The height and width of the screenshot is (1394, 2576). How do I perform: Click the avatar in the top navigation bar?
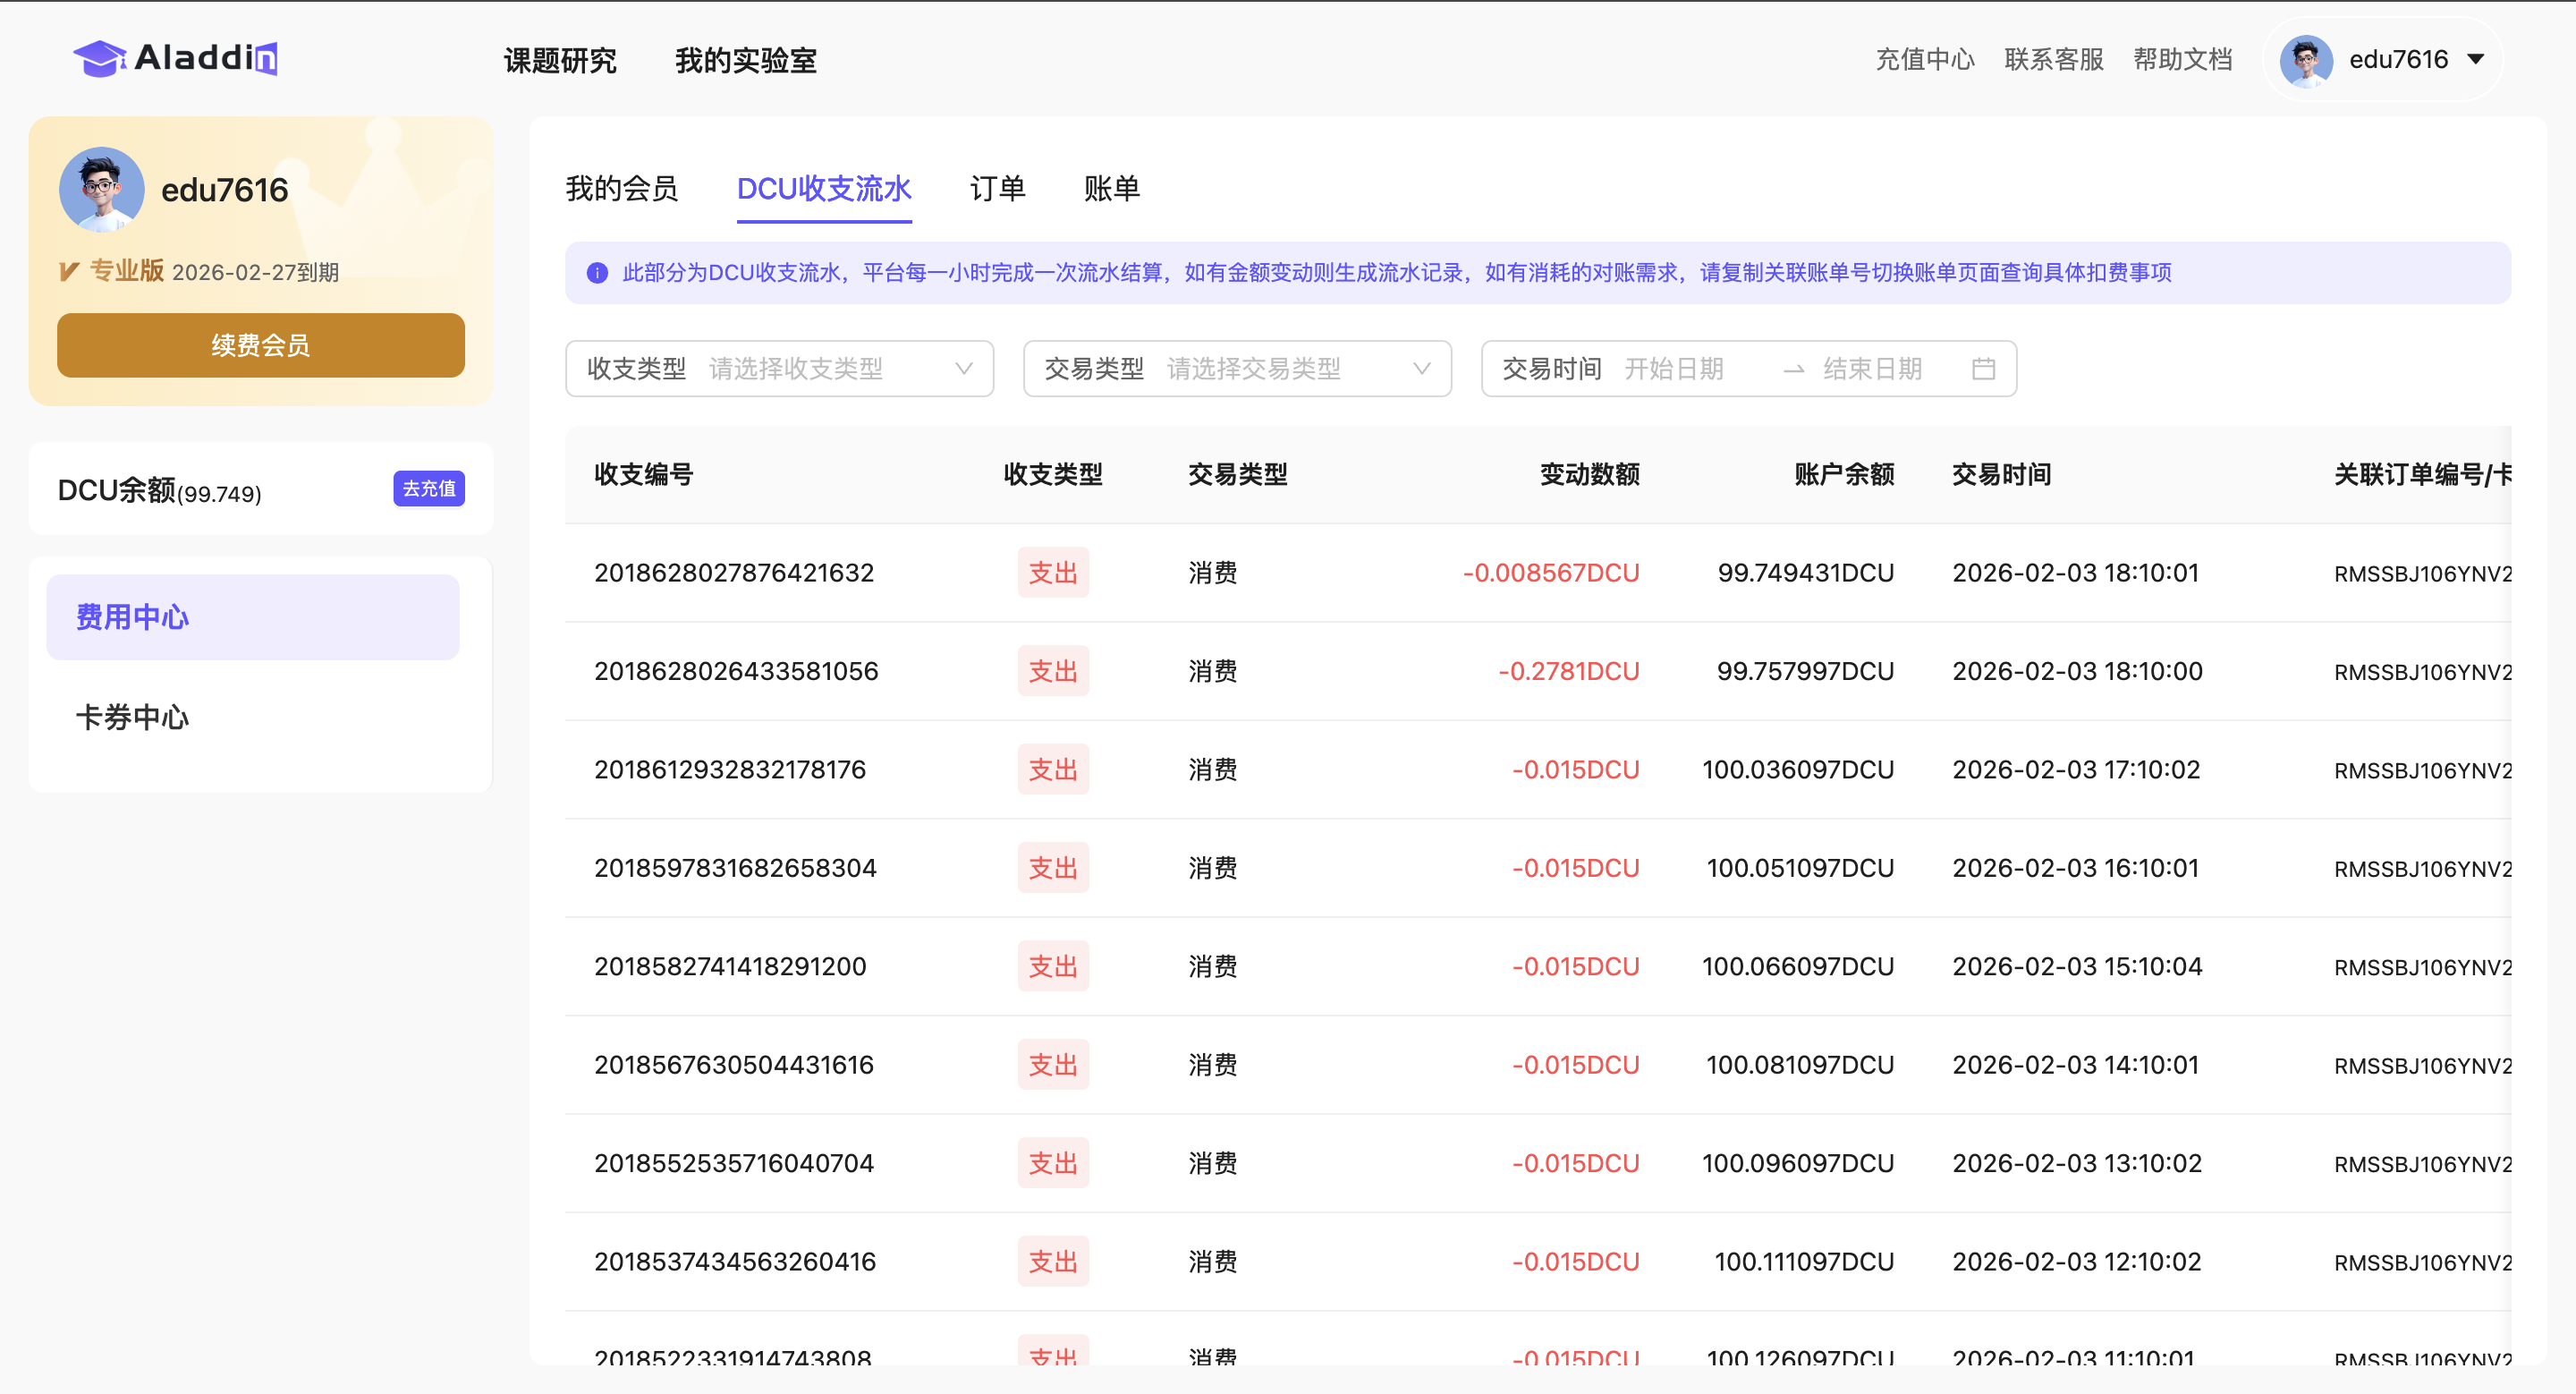(x=2306, y=60)
